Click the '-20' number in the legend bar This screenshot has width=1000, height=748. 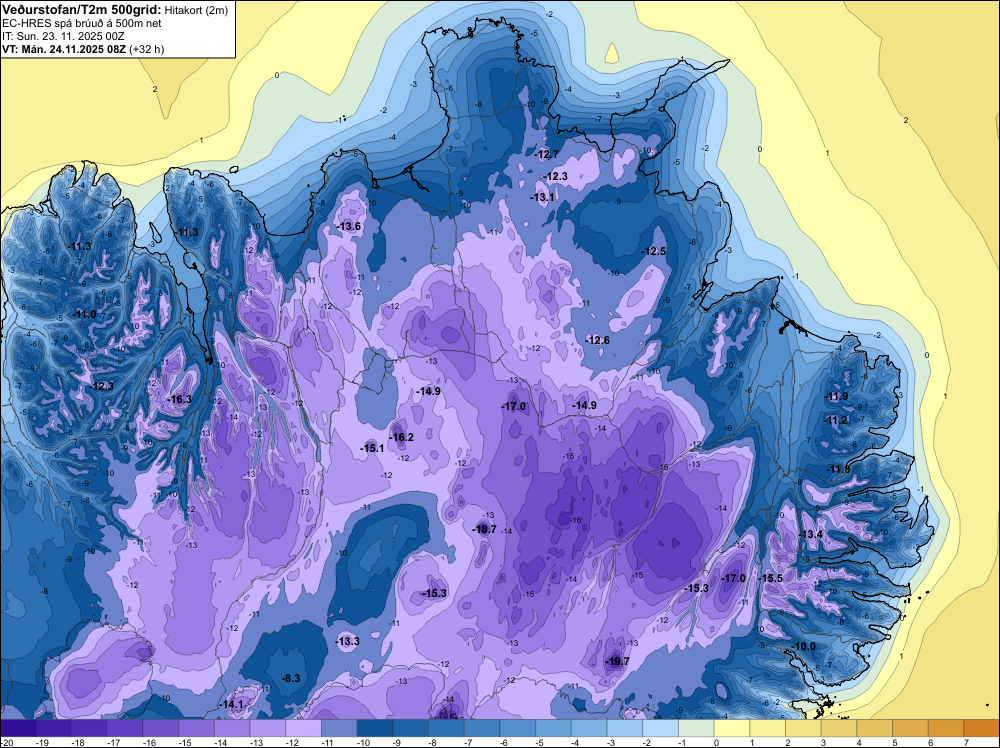(6, 743)
